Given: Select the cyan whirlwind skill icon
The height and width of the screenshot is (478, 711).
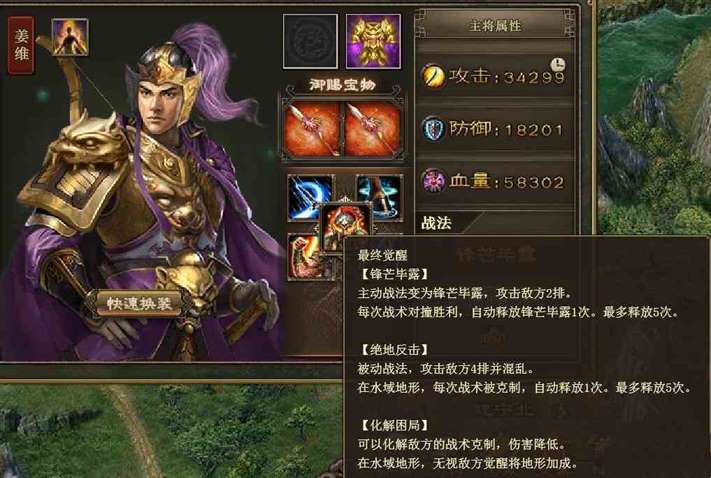Looking at the screenshot, I should [380, 197].
